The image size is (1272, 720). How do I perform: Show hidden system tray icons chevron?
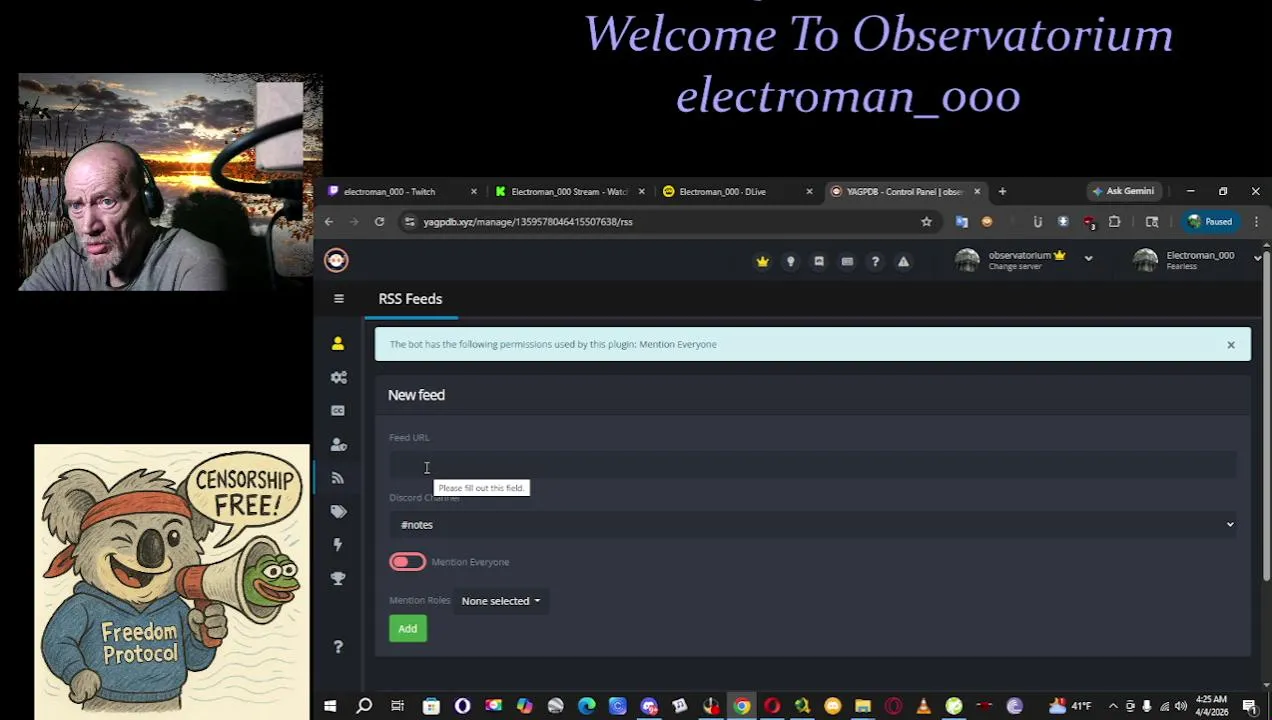[1113, 707]
